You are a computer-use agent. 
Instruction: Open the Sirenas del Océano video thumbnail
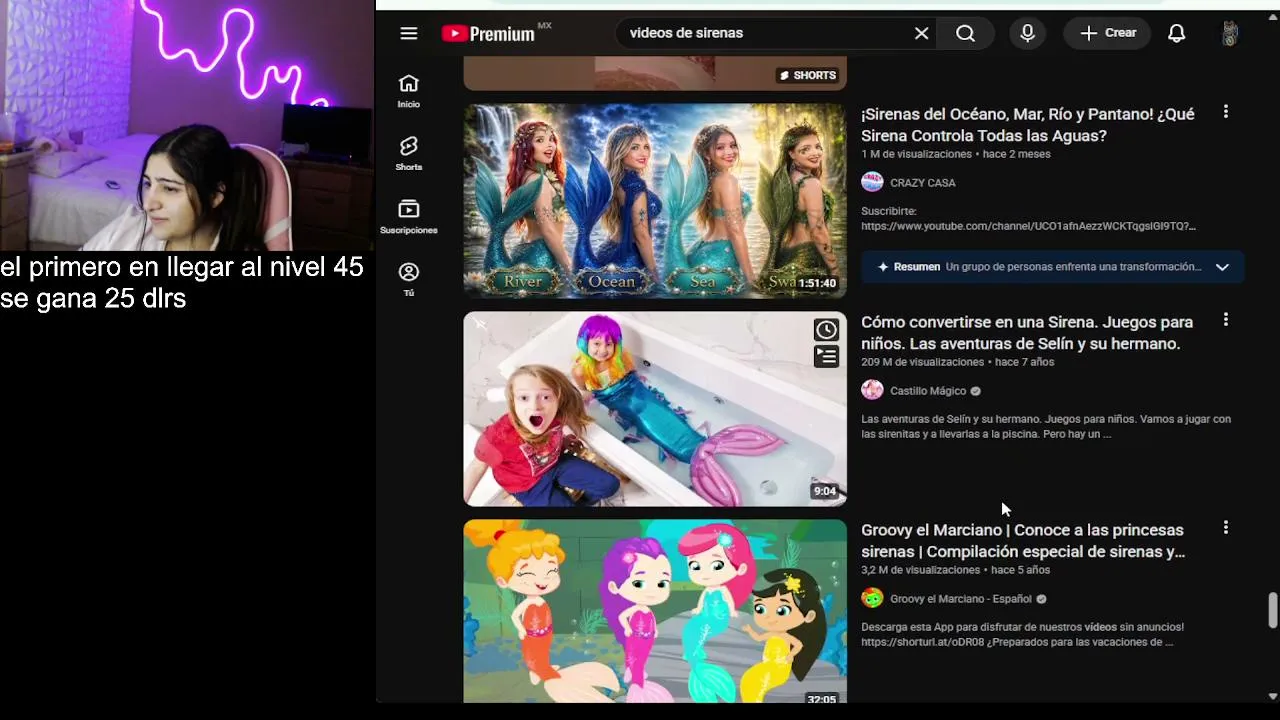(x=655, y=201)
